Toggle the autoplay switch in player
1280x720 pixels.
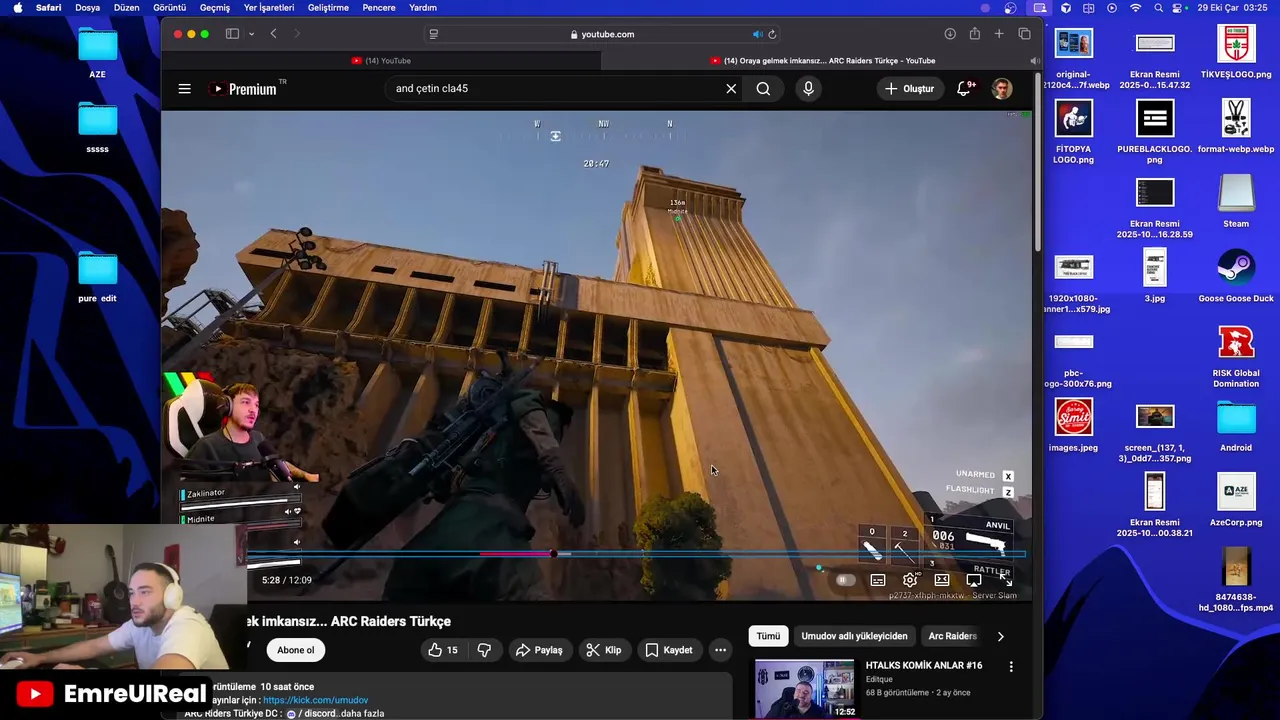click(x=845, y=580)
